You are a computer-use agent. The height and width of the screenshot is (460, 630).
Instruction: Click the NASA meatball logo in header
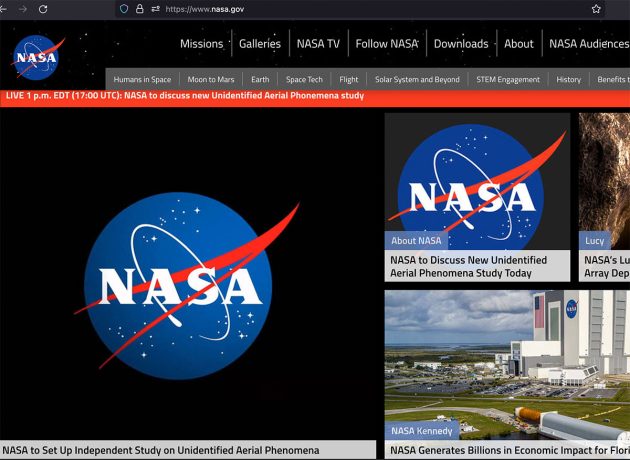37,57
